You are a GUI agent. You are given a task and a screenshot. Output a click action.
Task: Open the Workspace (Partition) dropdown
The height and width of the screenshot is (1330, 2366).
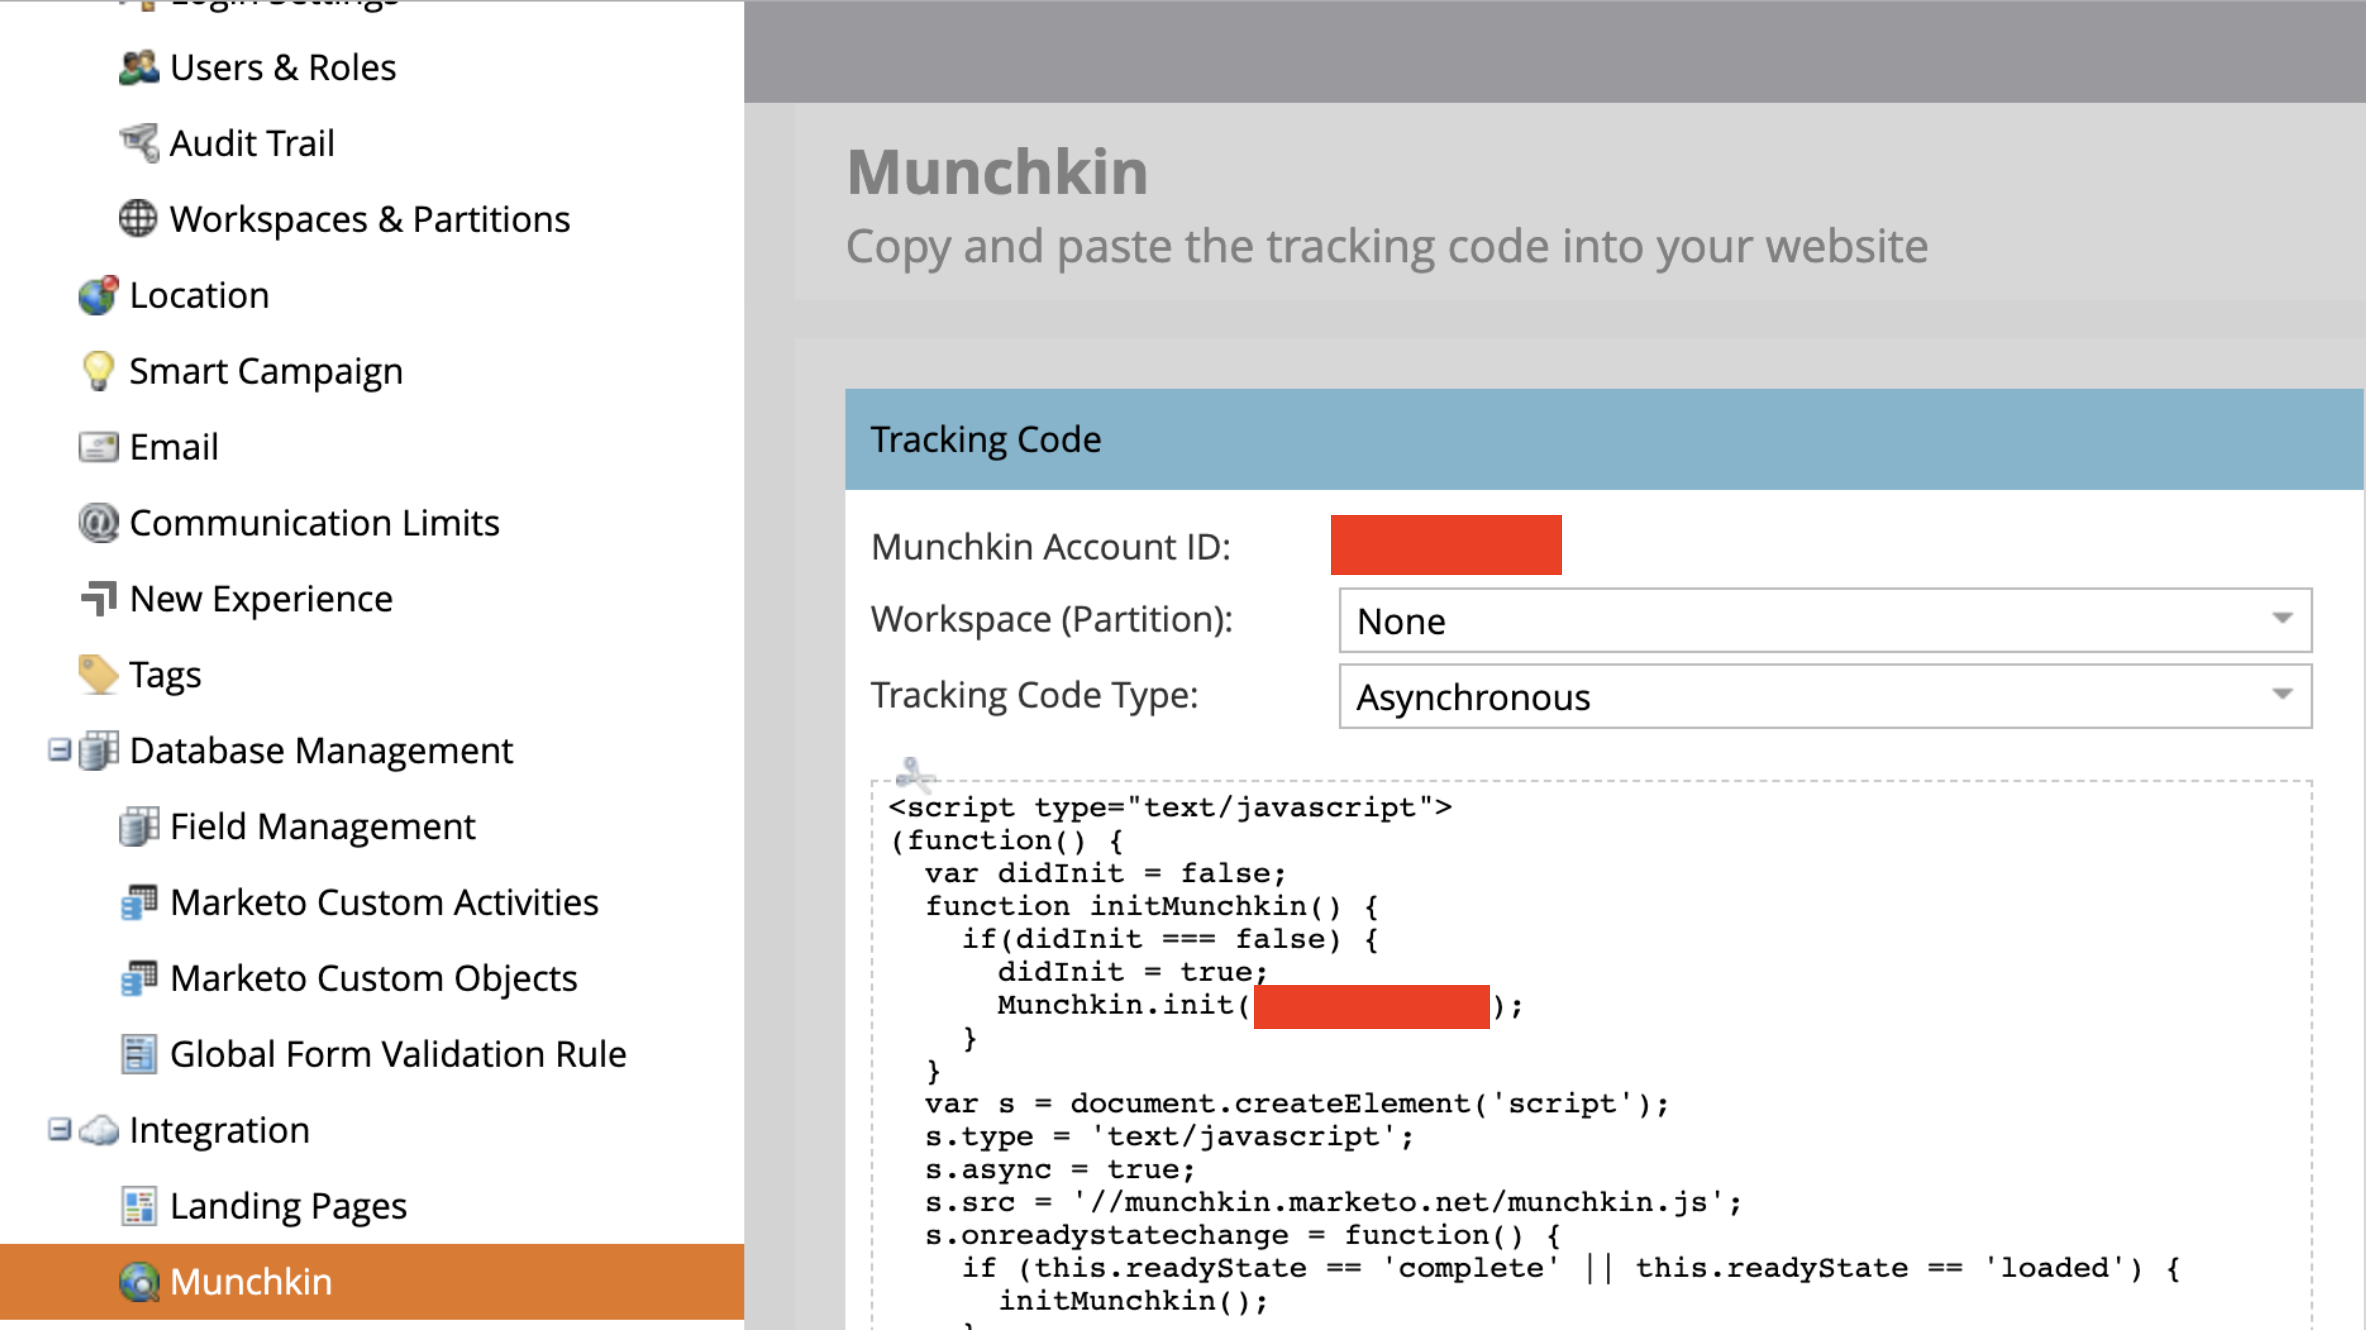coord(1825,620)
